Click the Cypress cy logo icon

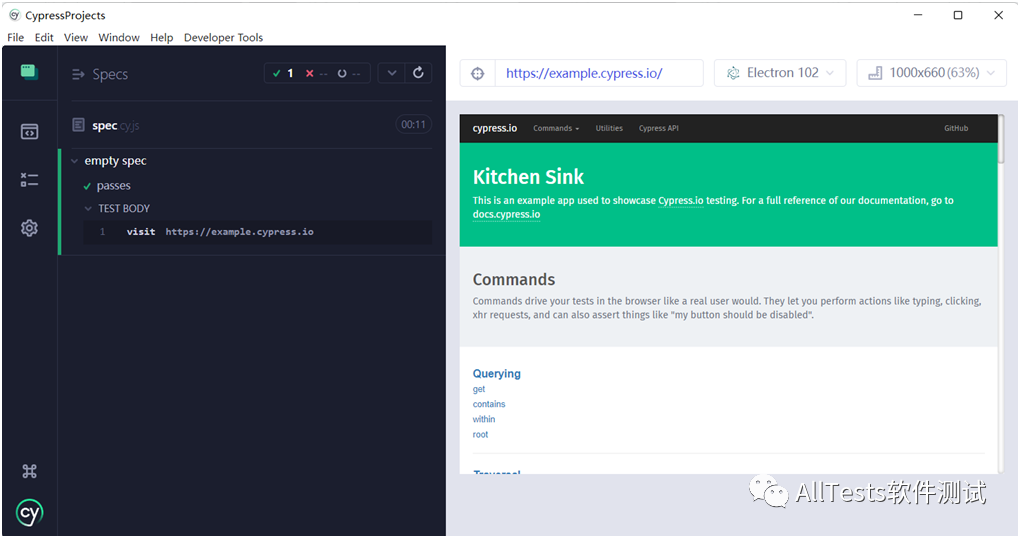click(x=29, y=513)
